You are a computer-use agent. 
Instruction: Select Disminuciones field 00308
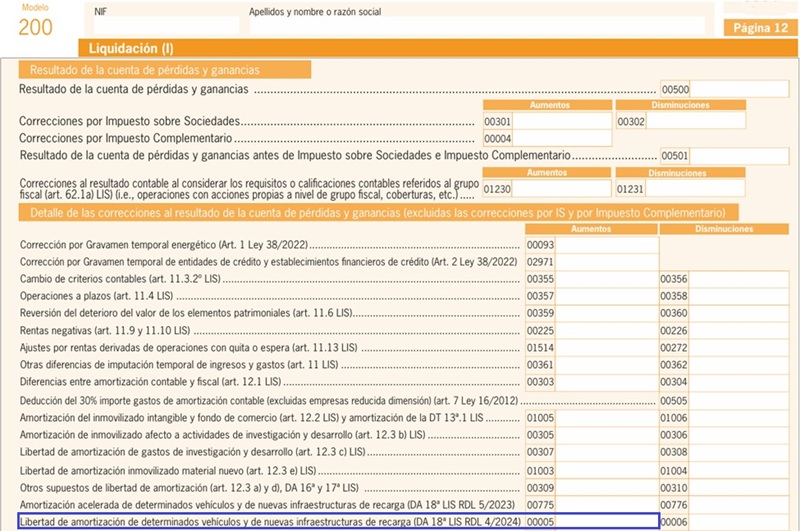pyautogui.click(x=739, y=452)
